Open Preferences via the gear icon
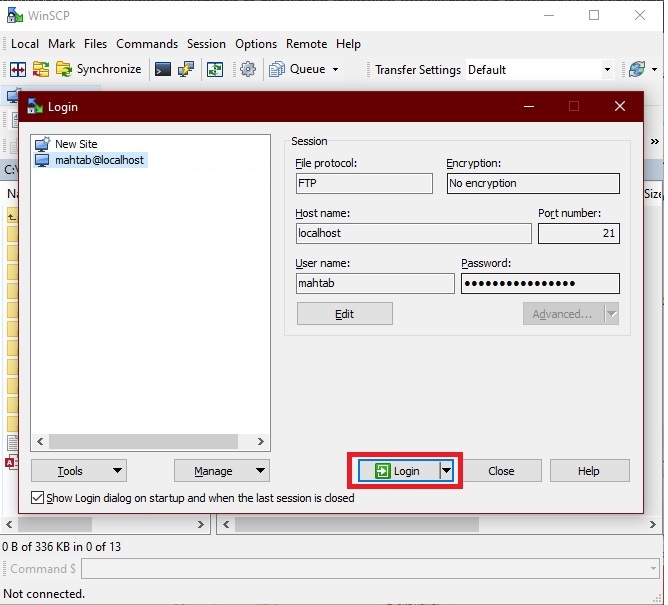Viewport: 668px width, 605px height. pos(248,69)
